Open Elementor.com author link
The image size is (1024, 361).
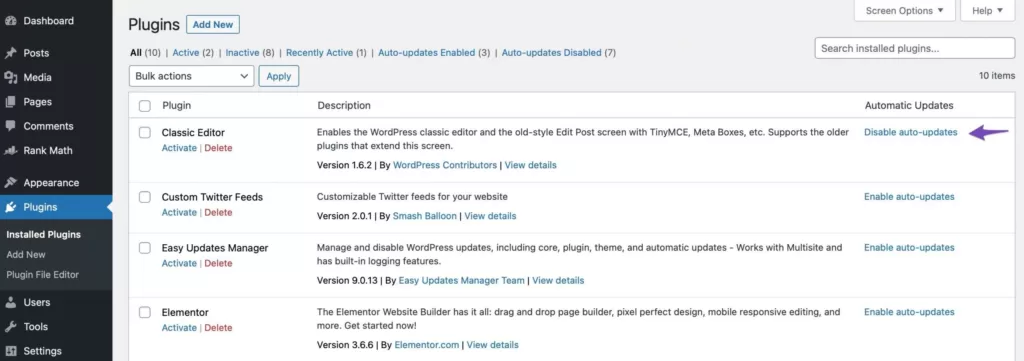426,345
